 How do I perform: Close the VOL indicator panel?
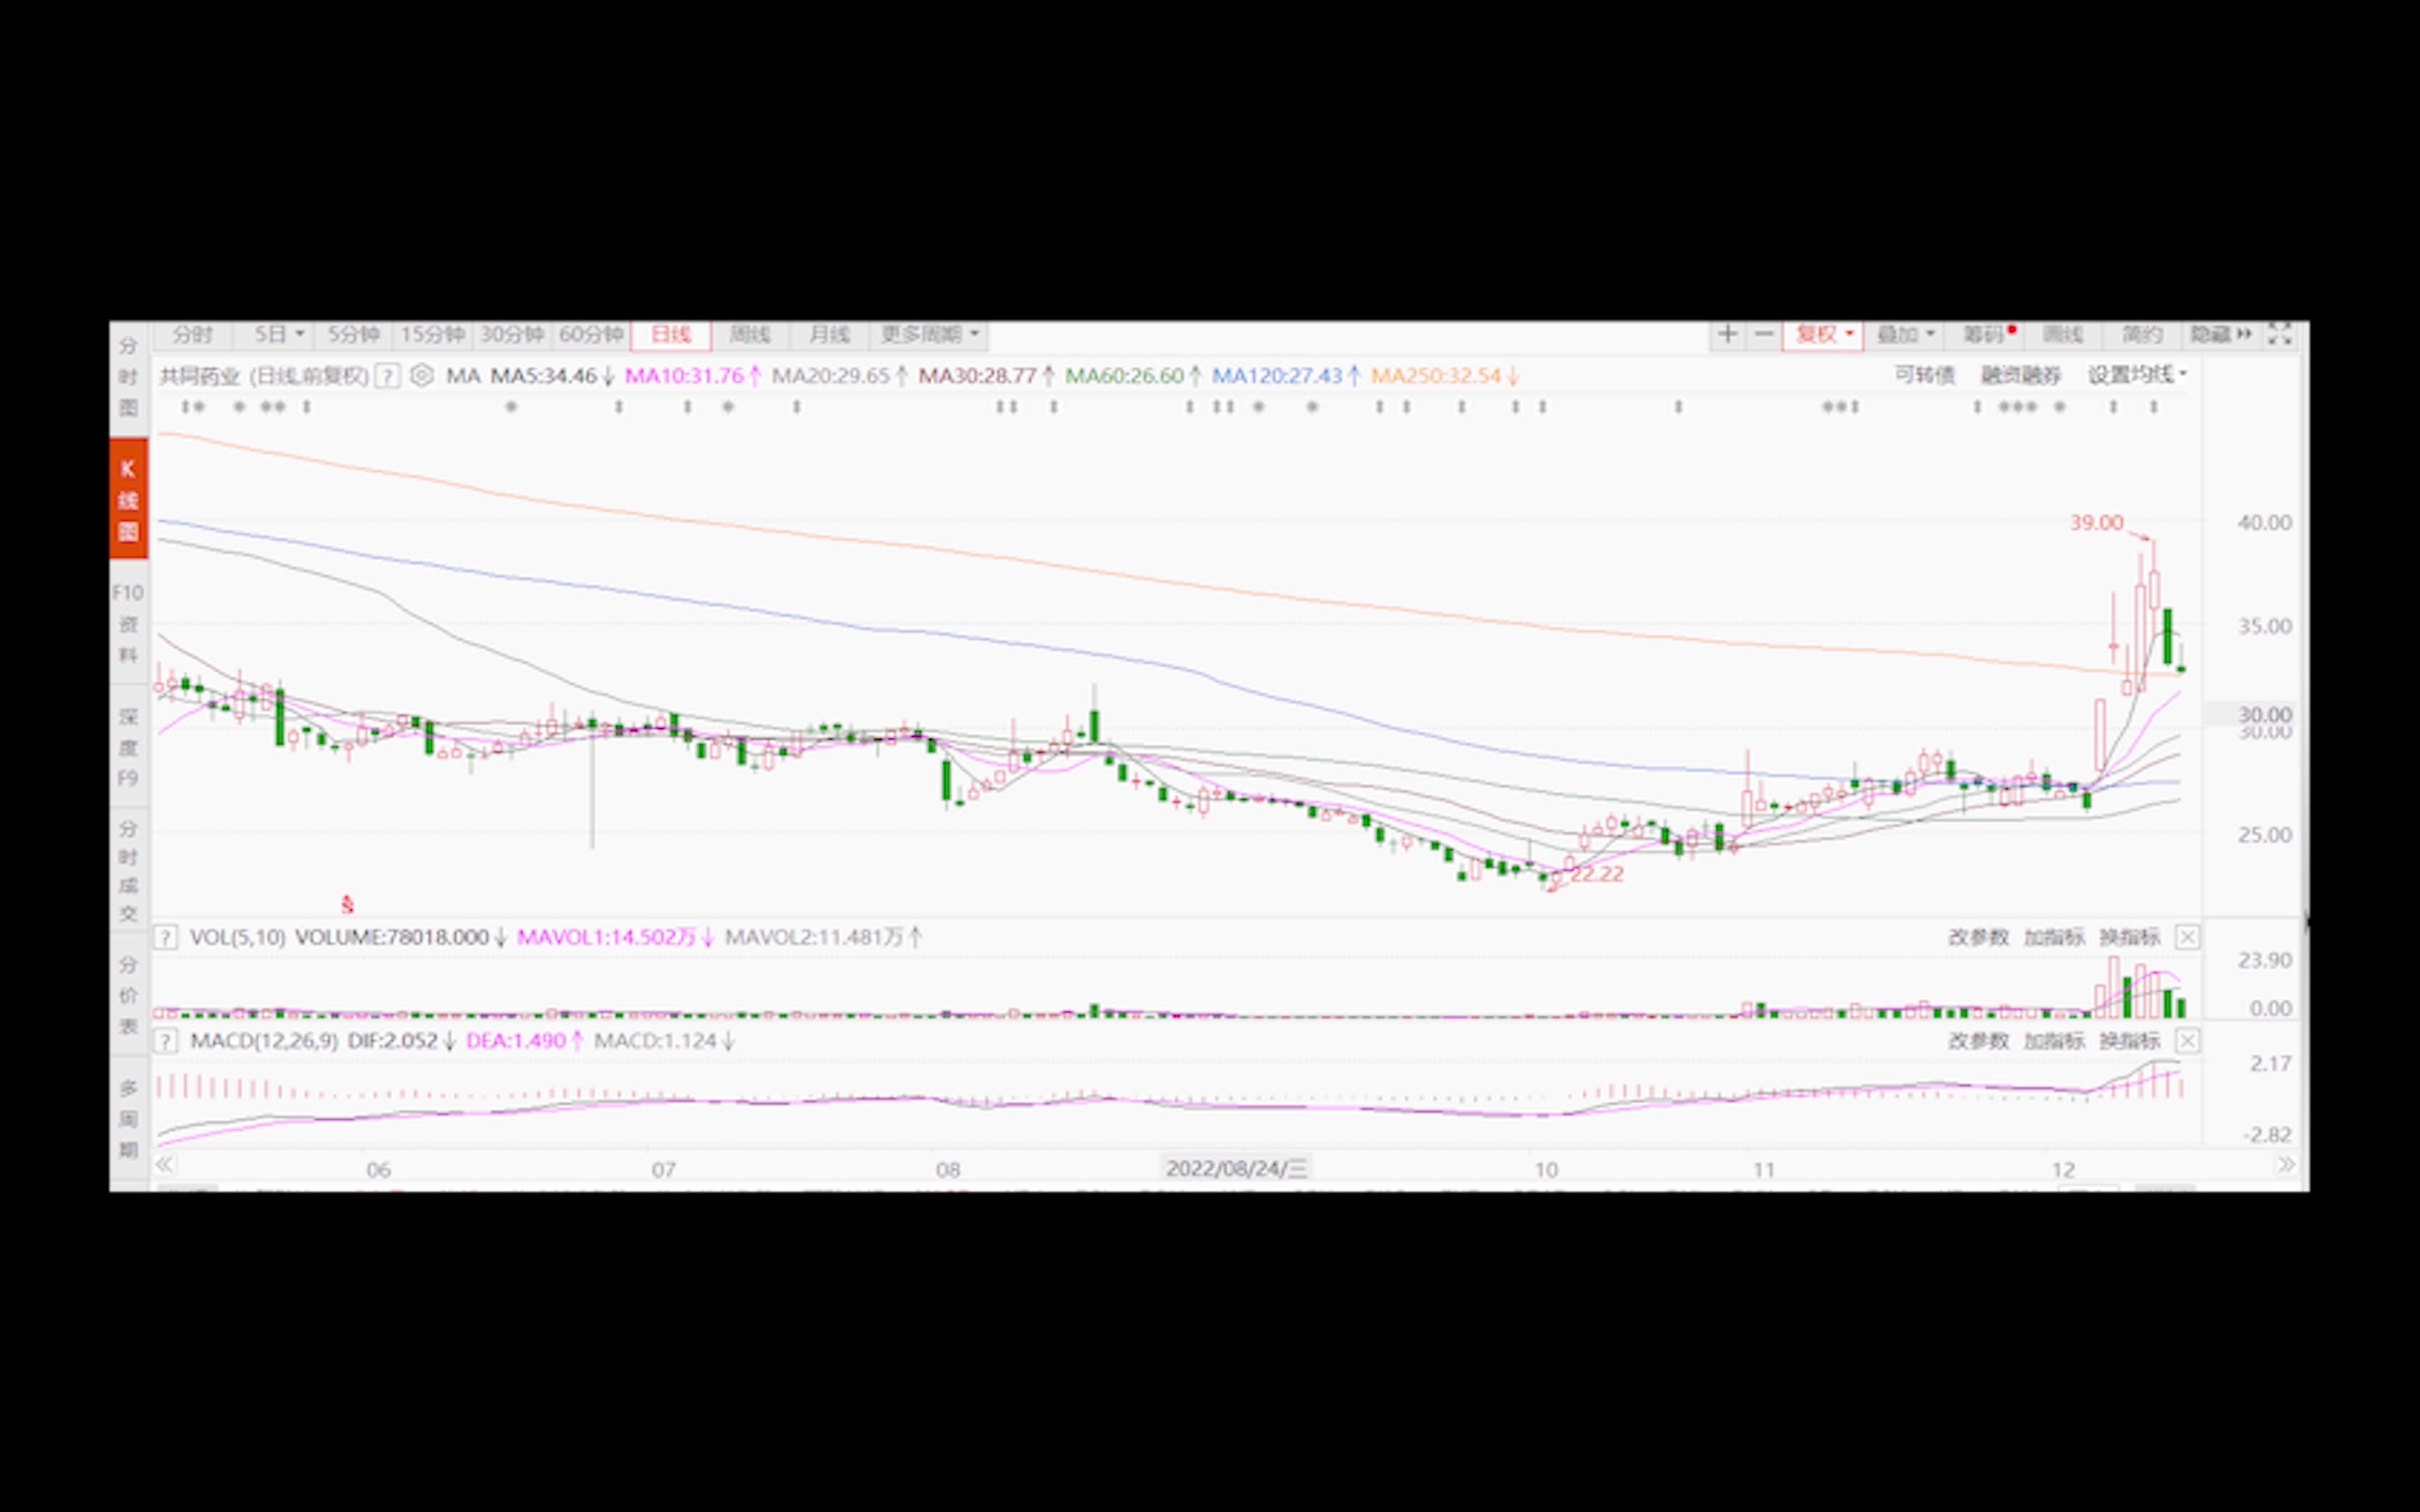[x=2187, y=938]
